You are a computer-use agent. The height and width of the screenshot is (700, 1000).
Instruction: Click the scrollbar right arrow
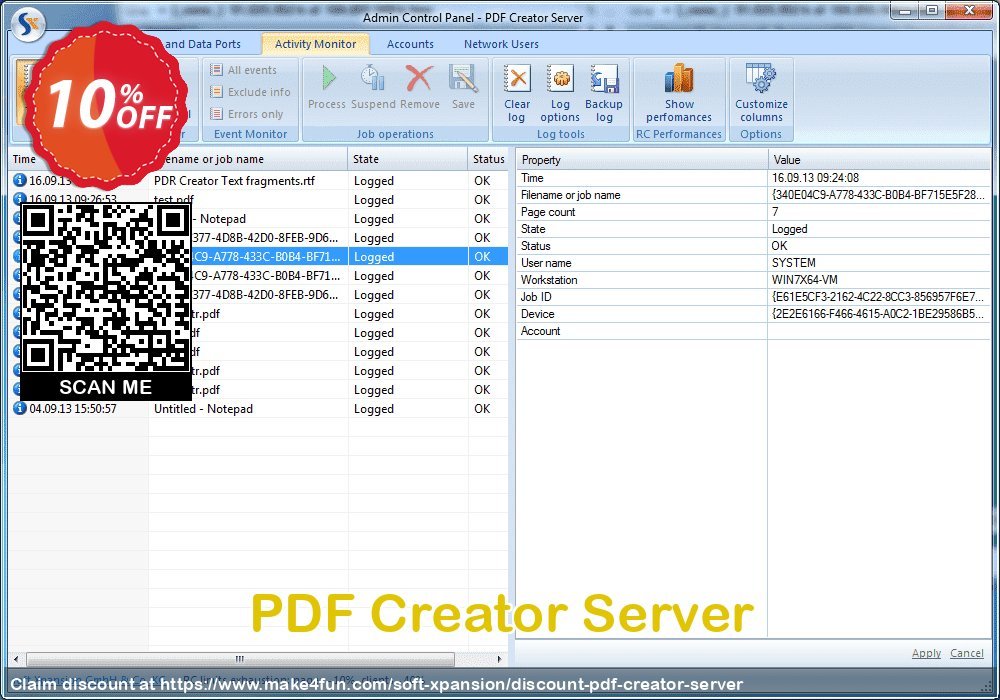coord(499,659)
